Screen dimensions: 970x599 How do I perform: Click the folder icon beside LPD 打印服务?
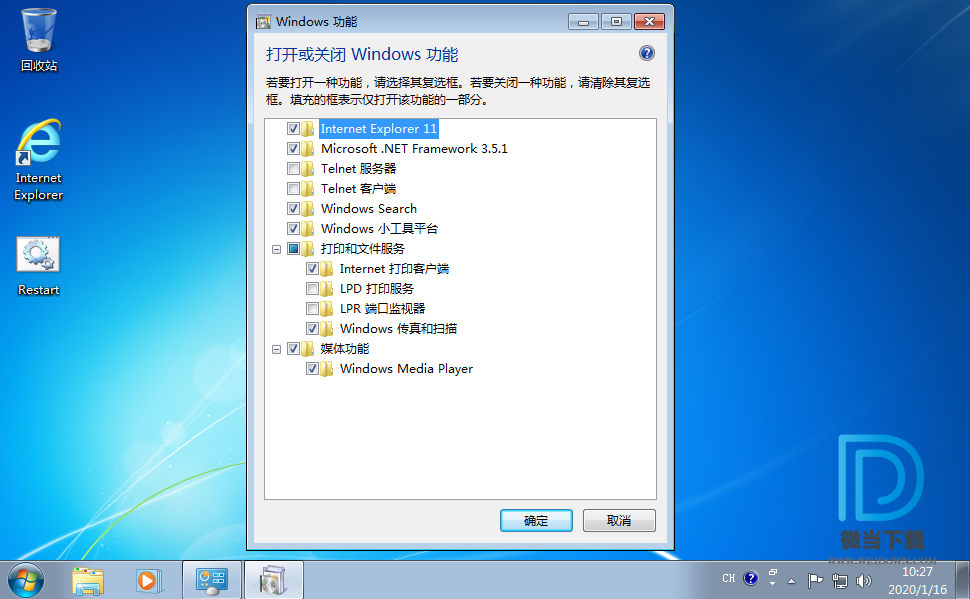coord(327,288)
